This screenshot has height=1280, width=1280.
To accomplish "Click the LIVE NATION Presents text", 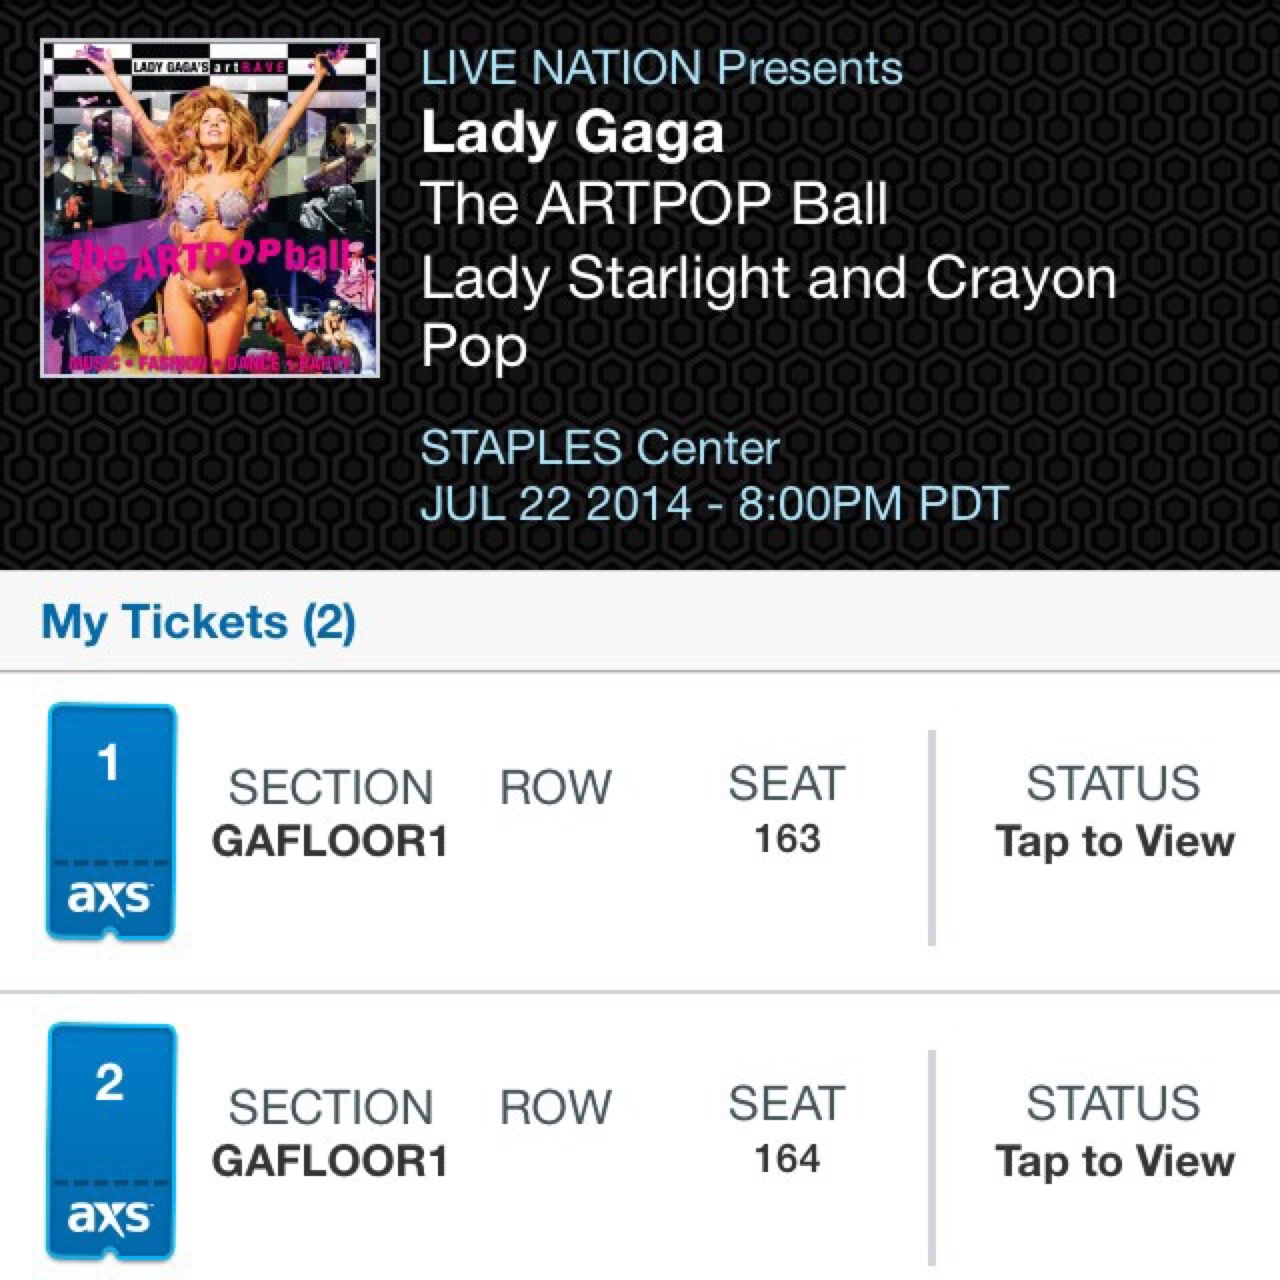I will point(661,68).
